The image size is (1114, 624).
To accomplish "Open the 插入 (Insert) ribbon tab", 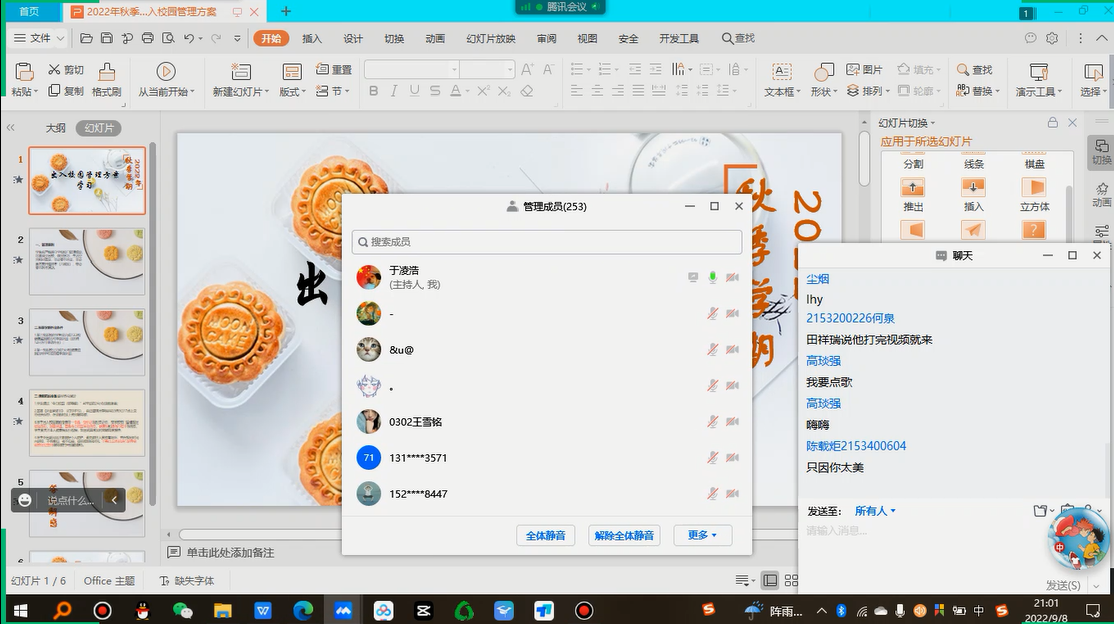I will point(312,38).
